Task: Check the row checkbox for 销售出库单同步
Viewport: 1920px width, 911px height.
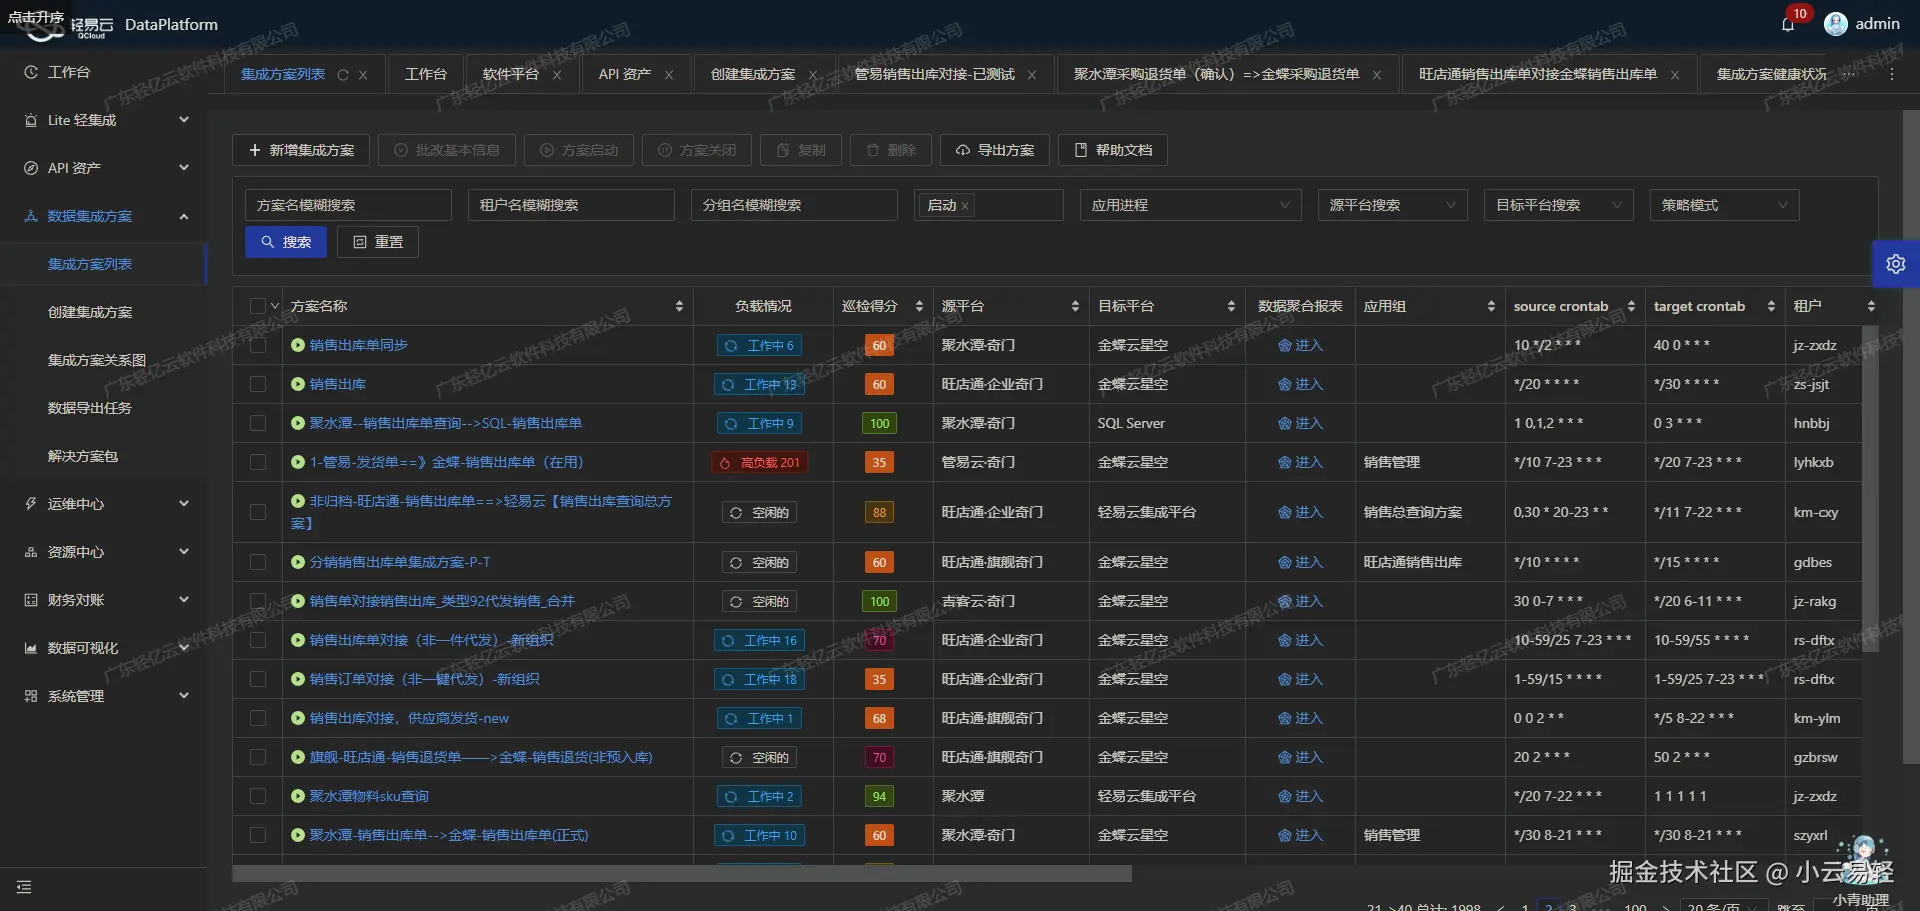Action: click(257, 345)
